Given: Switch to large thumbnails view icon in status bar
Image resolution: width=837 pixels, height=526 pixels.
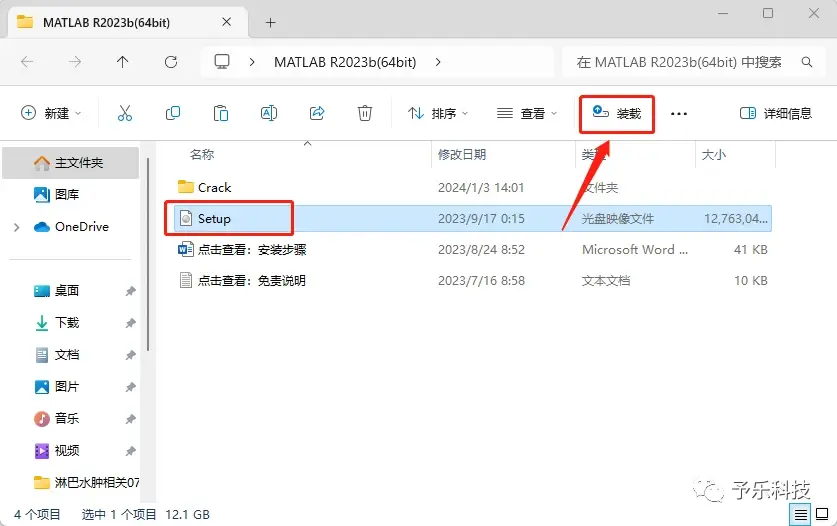Looking at the screenshot, I should 822,515.
